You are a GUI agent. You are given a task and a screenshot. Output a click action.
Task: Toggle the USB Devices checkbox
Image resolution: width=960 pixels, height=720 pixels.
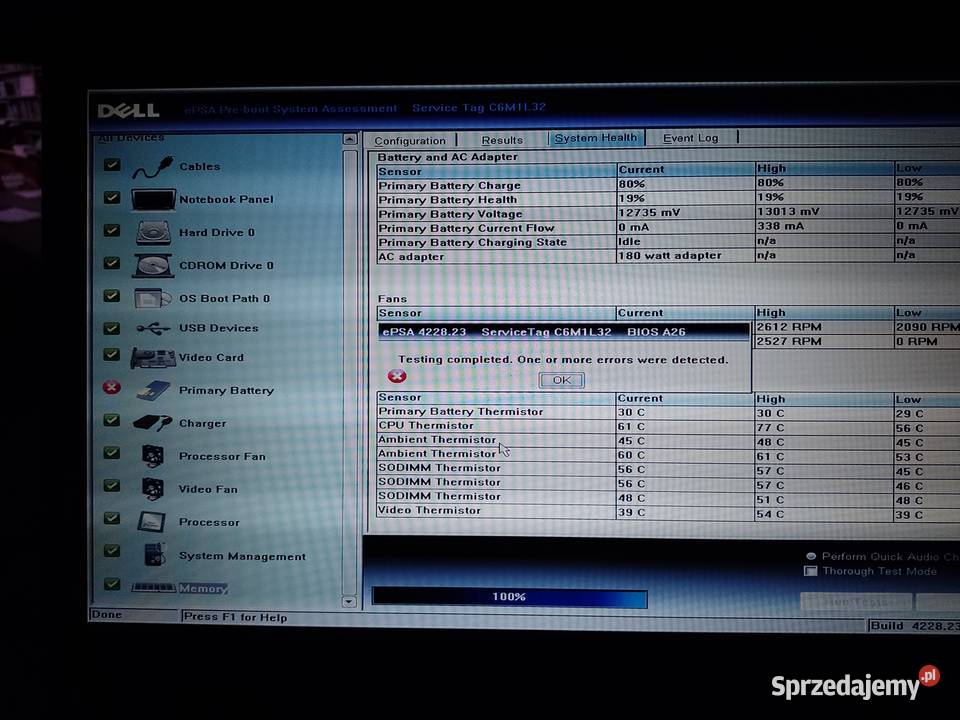111,328
